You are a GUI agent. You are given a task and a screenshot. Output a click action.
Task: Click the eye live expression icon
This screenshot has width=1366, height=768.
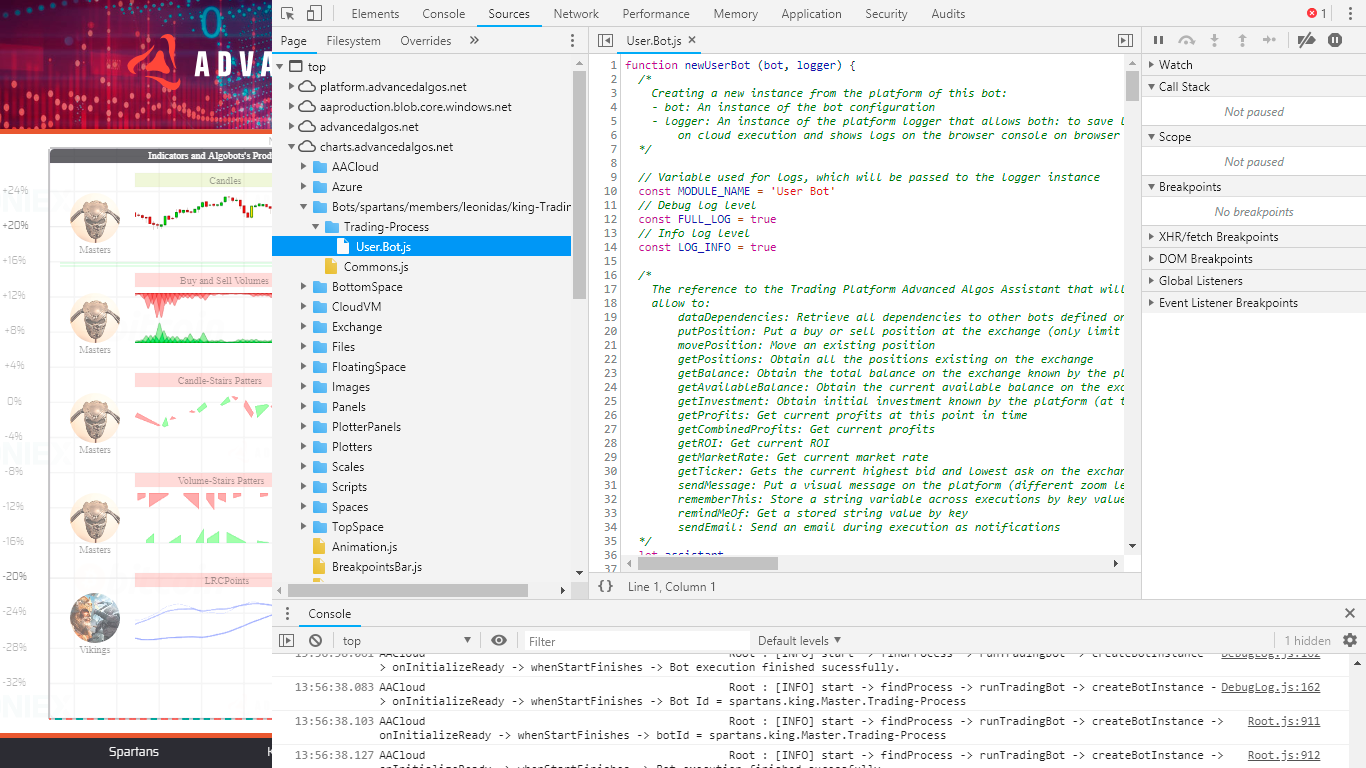pyautogui.click(x=499, y=641)
